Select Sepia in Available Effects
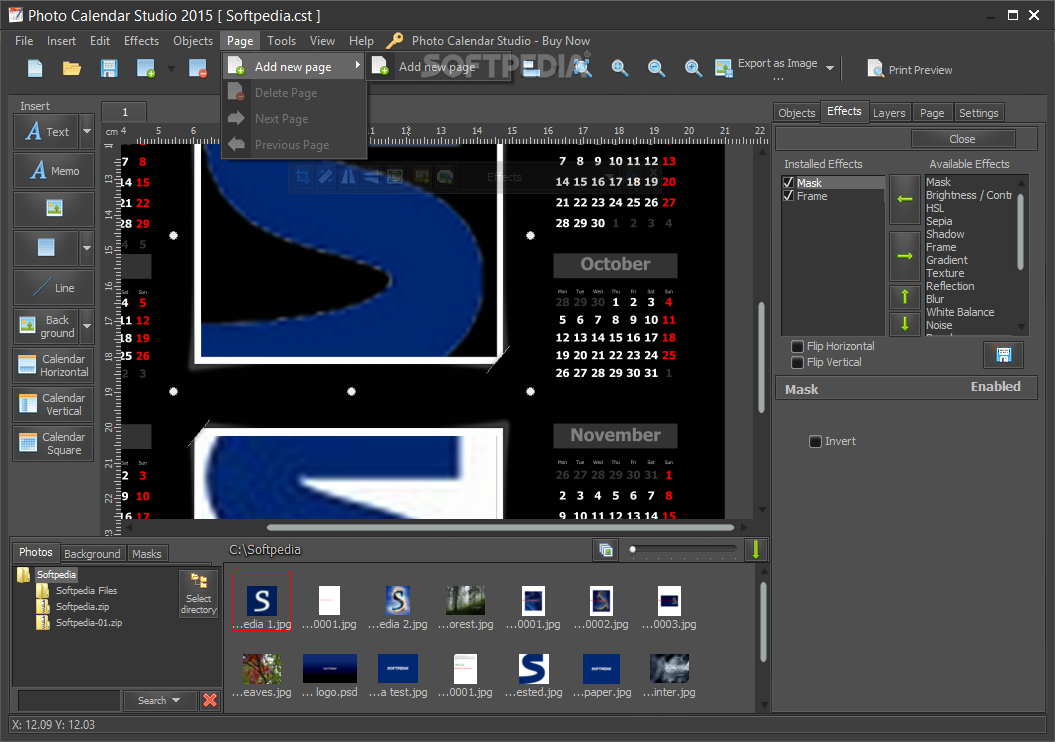Viewport: 1055px width, 742px height. (x=939, y=221)
